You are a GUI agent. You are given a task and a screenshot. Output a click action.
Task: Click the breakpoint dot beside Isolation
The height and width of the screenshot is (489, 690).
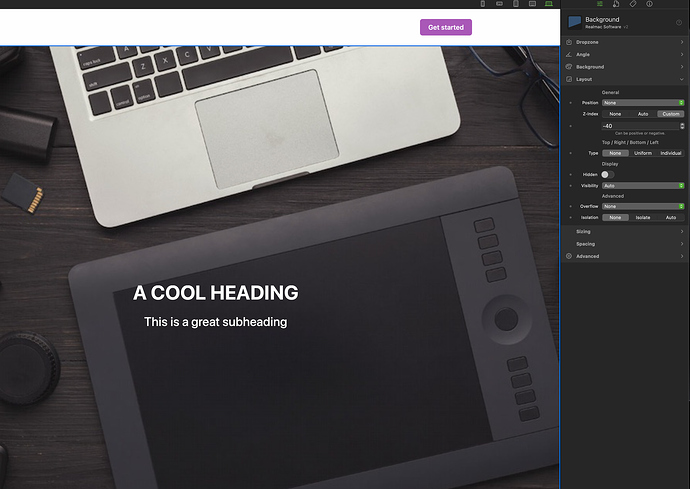(571, 217)
